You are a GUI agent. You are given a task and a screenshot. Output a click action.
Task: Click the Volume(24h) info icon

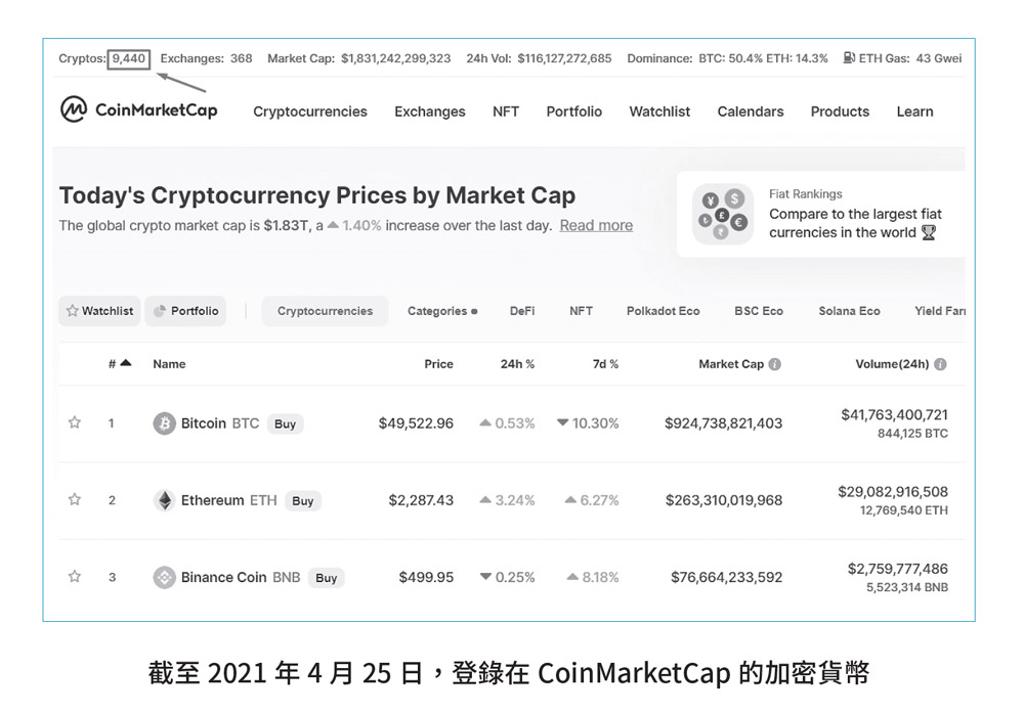pyautogui.click(x=940, y=364)
